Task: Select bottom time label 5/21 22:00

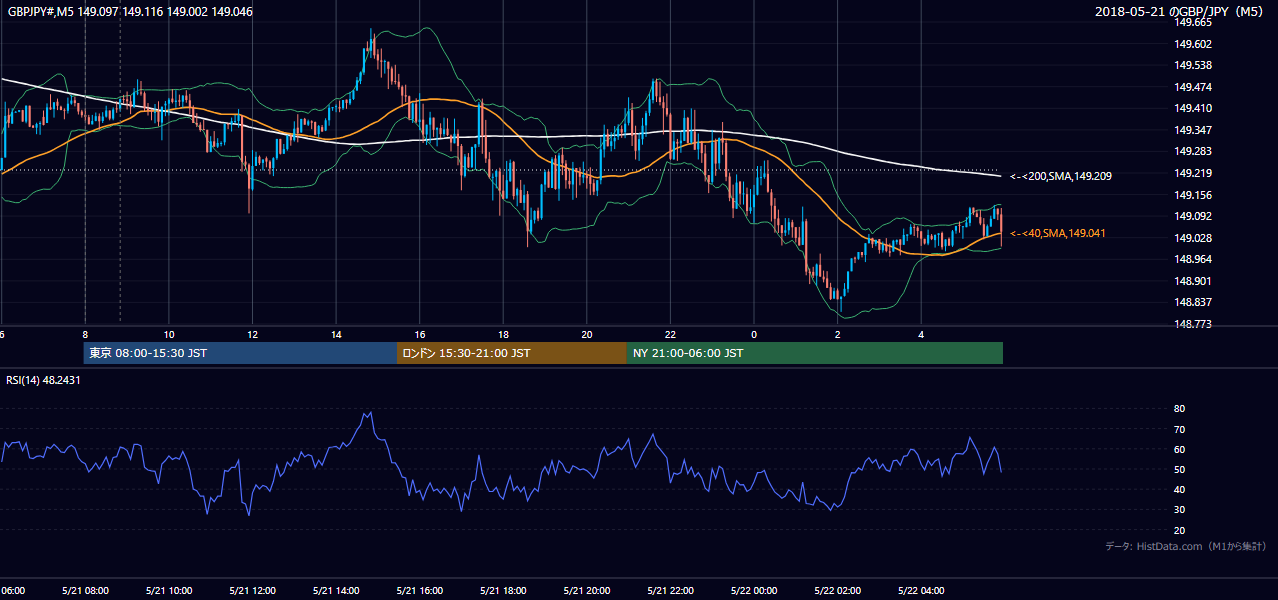Action: pos(670,591)
